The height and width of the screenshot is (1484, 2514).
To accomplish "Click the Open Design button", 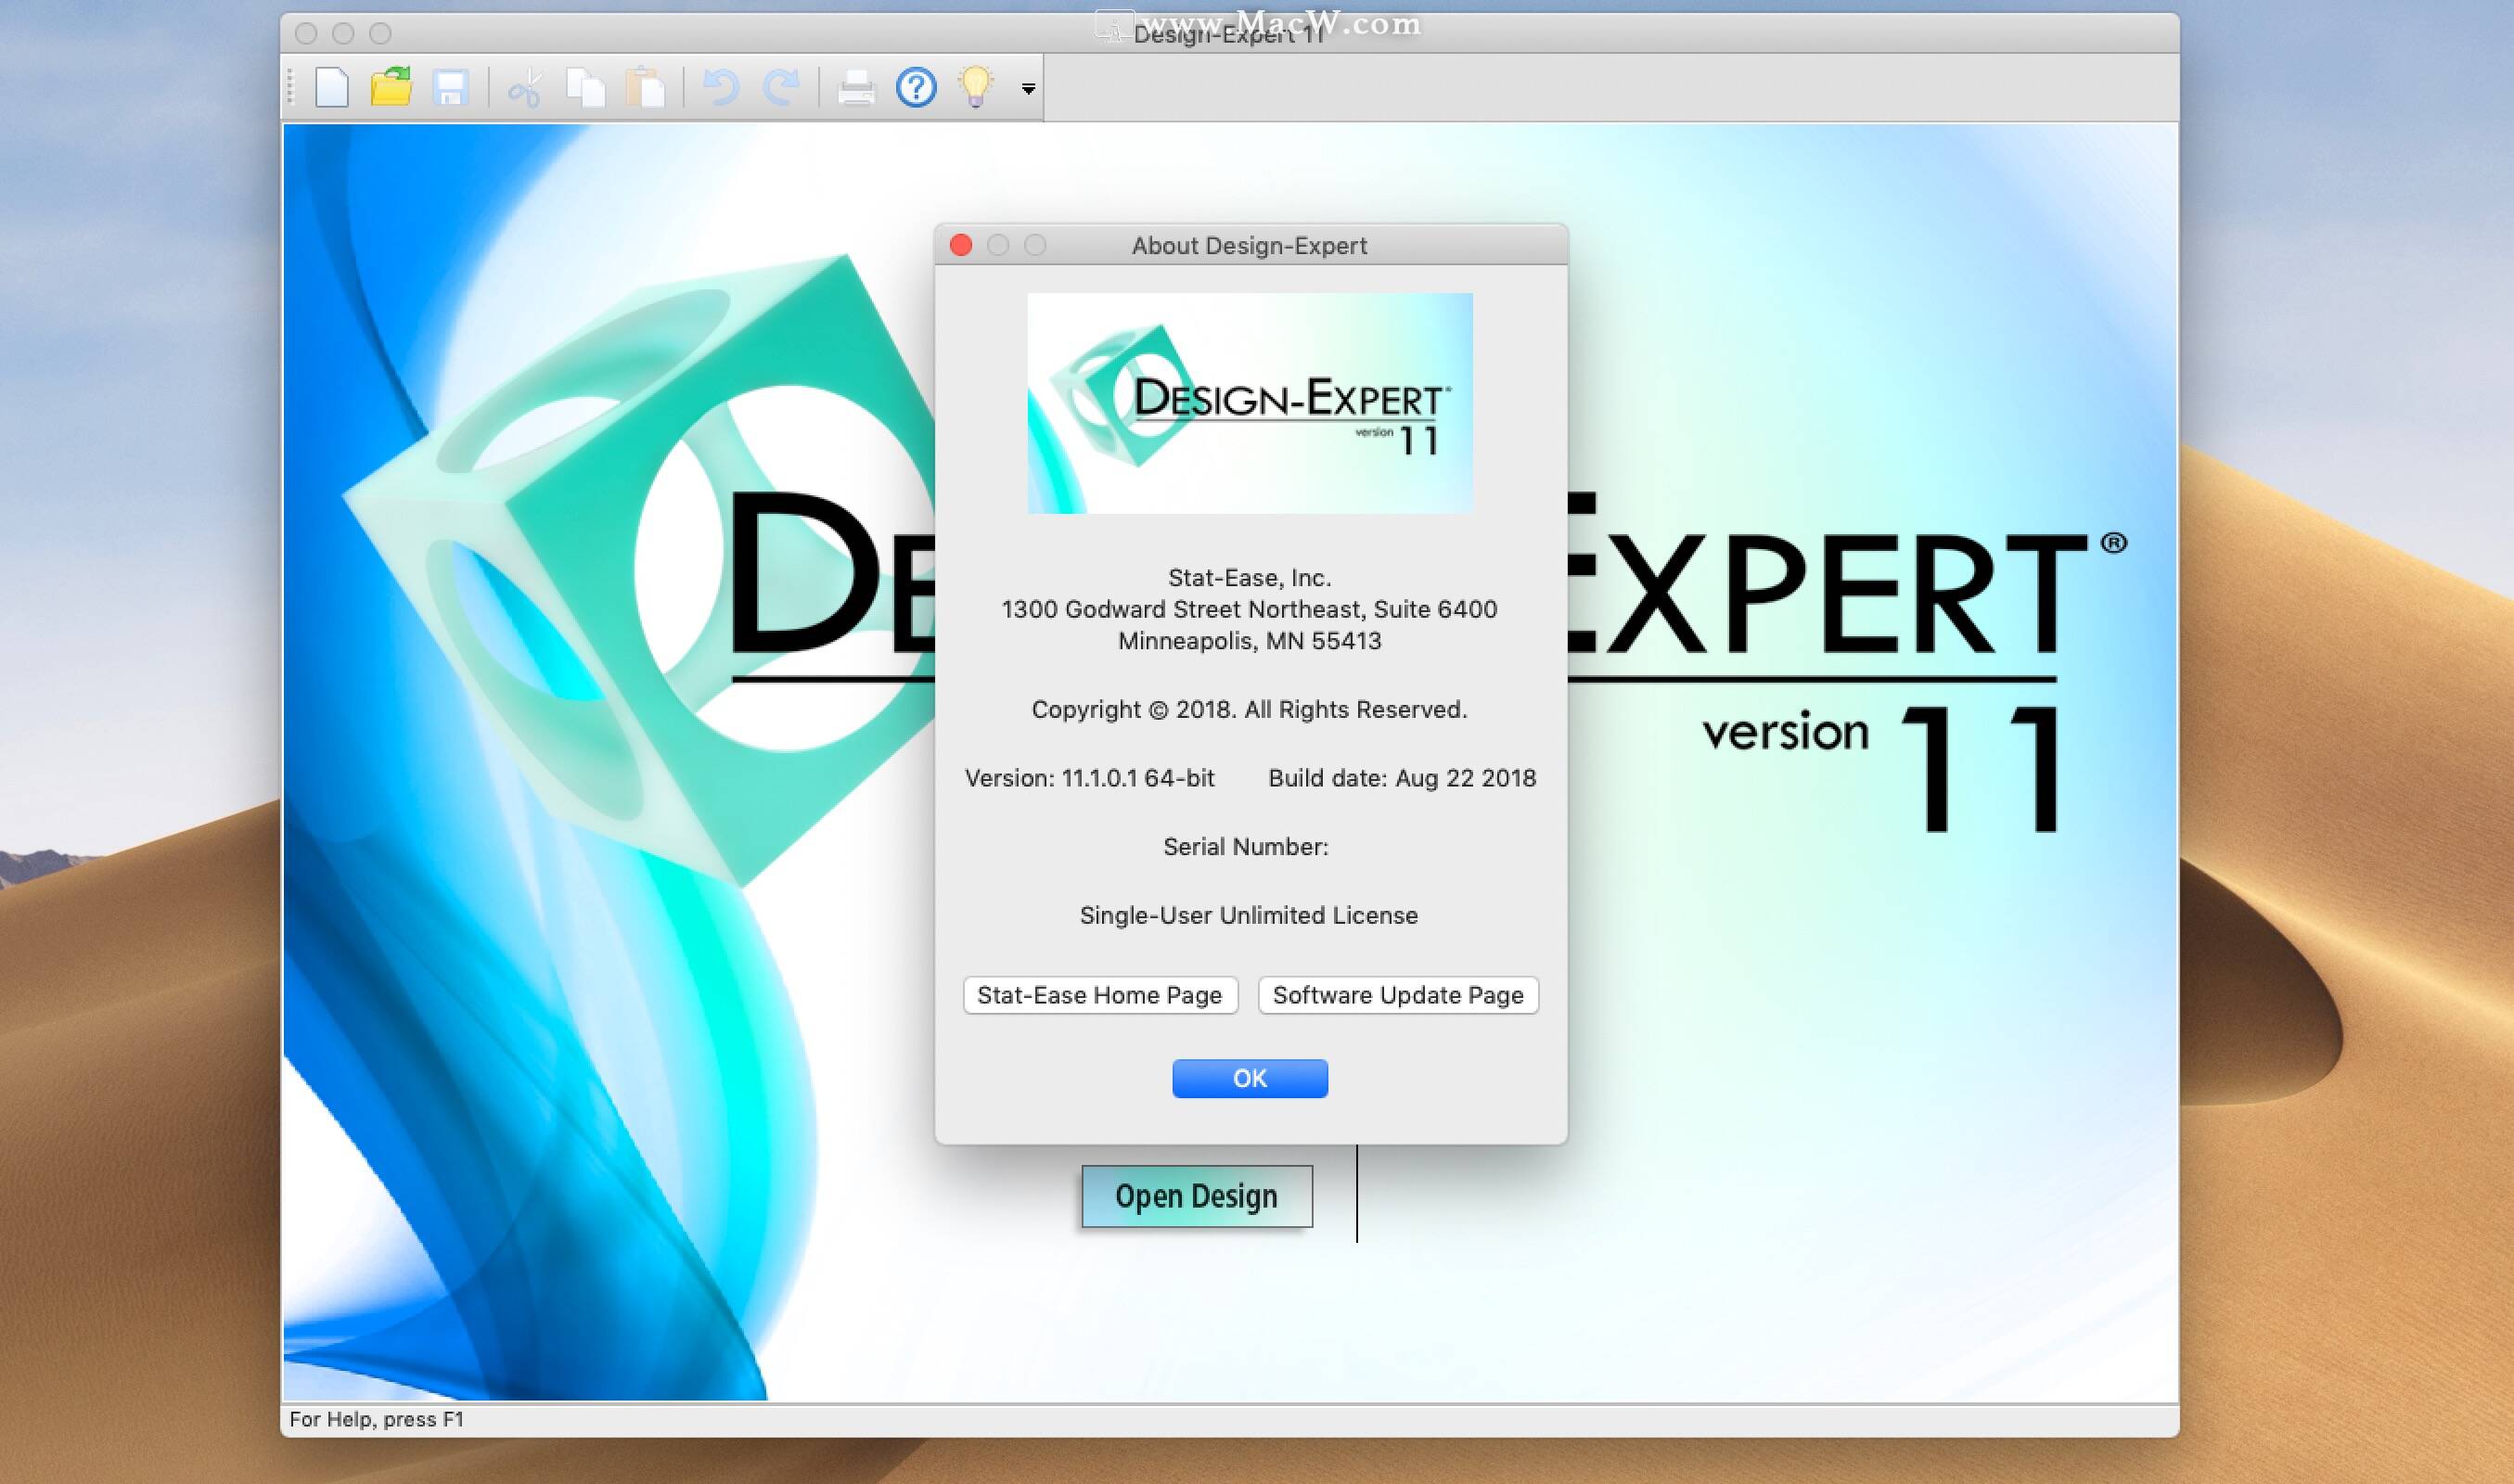I will pos(1197,1196).
